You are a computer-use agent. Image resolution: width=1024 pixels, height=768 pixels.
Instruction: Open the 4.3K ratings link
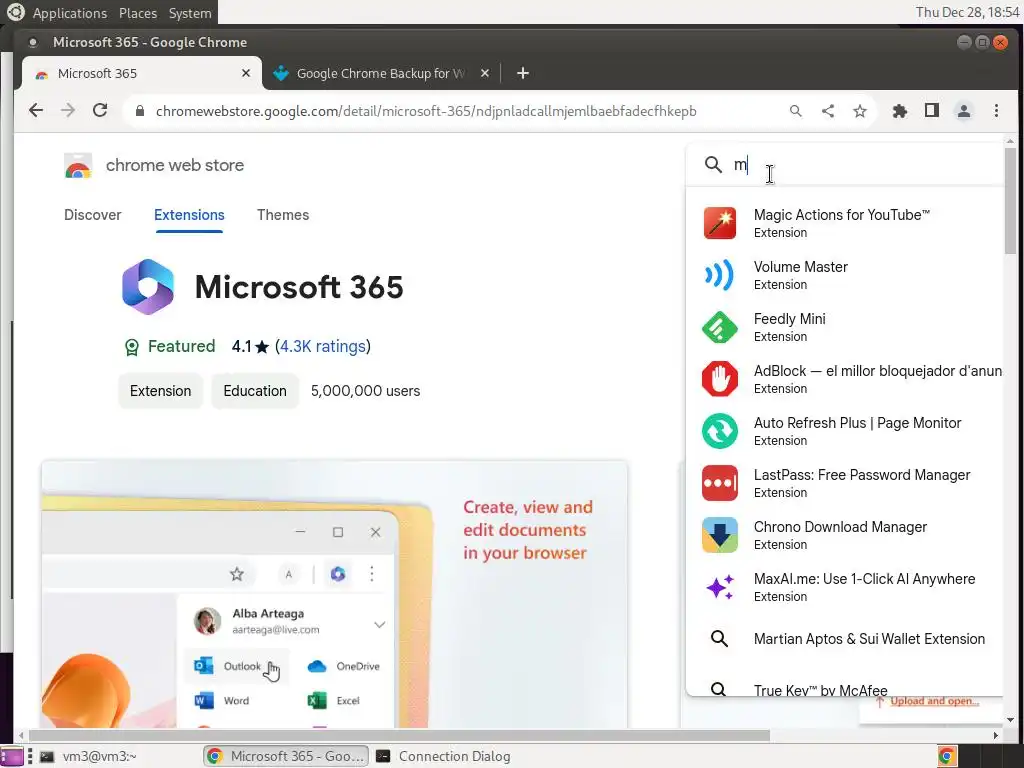pos(323,346)
